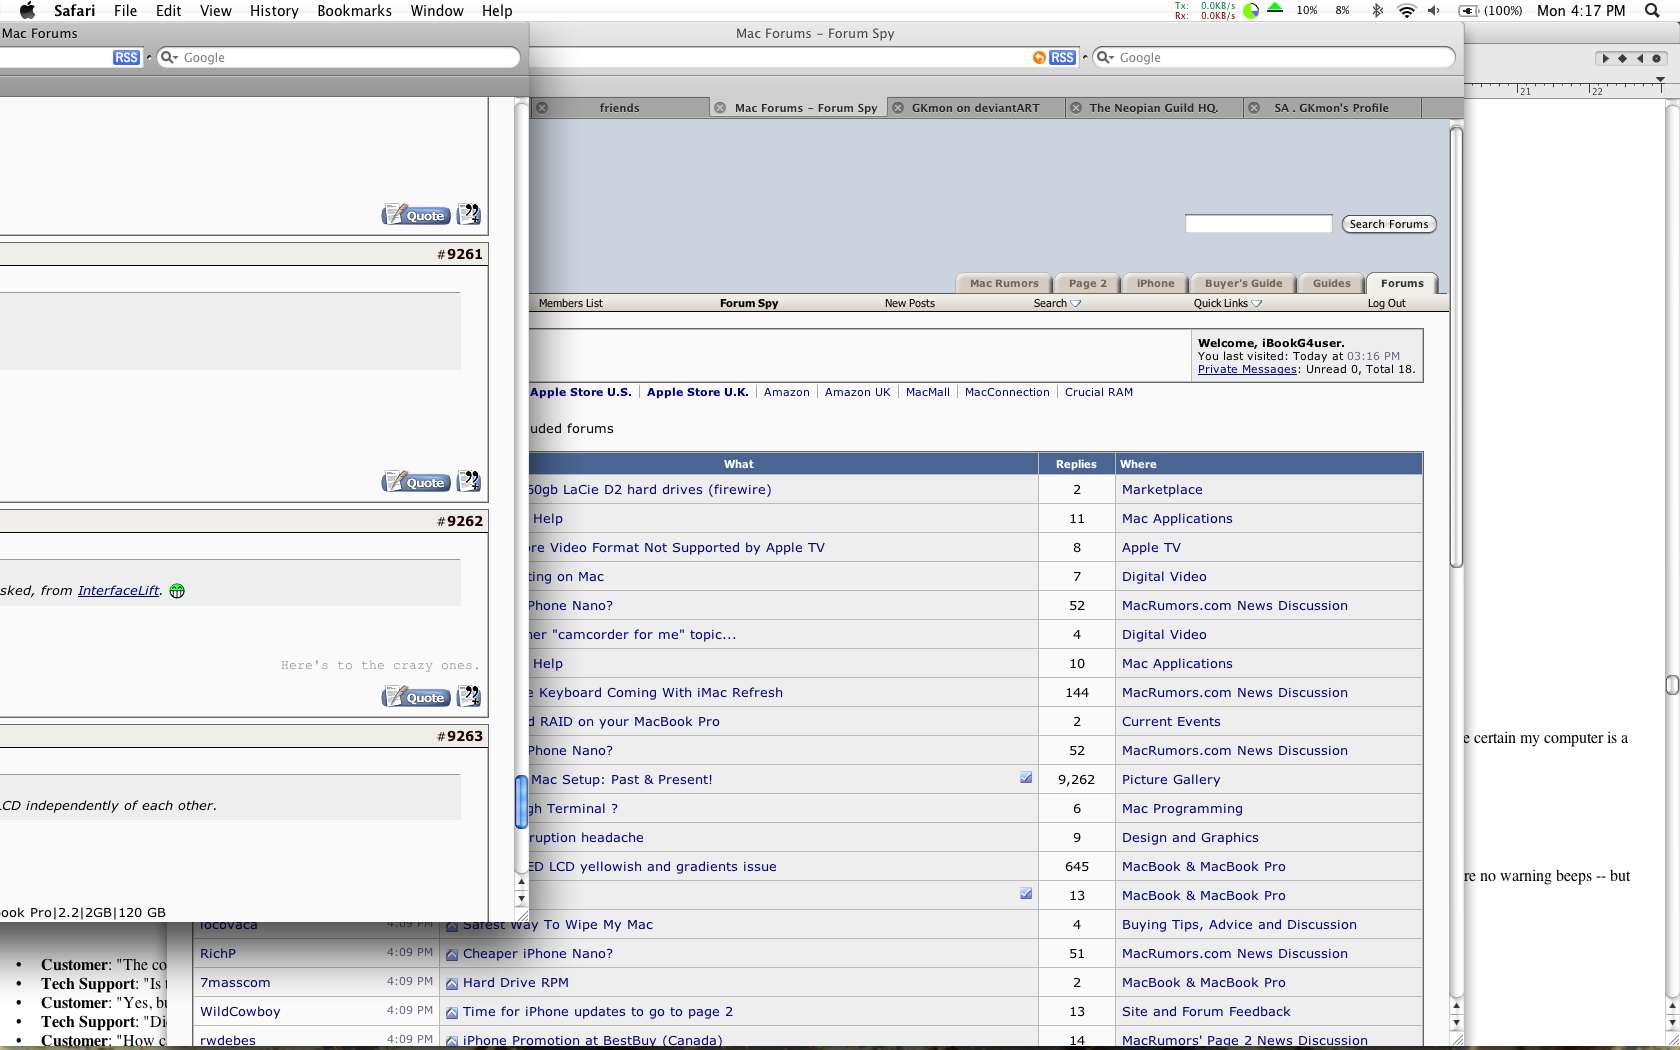Open the WildCowboy user link
Image resolution: width=1680 pixels, height=1050 pixels.
click(240, 1012)
